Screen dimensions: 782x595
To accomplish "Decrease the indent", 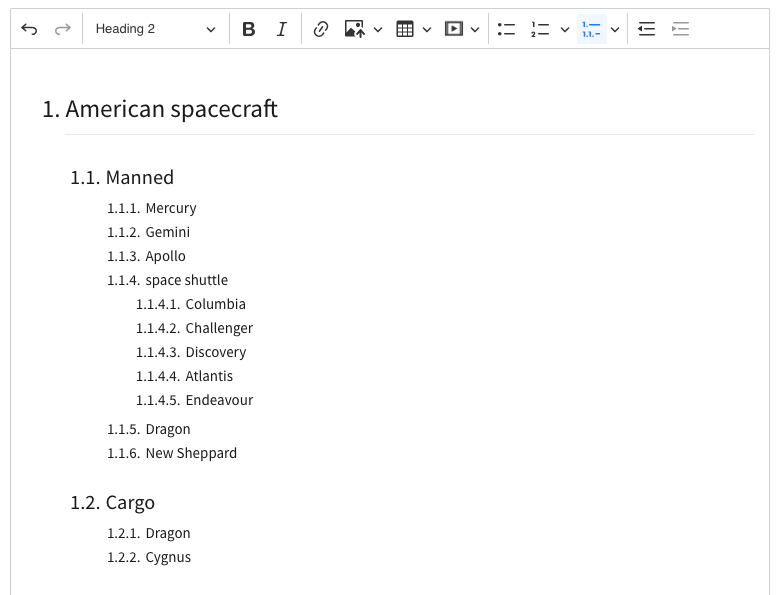I will pyautogui.click(x=646, y=29).
